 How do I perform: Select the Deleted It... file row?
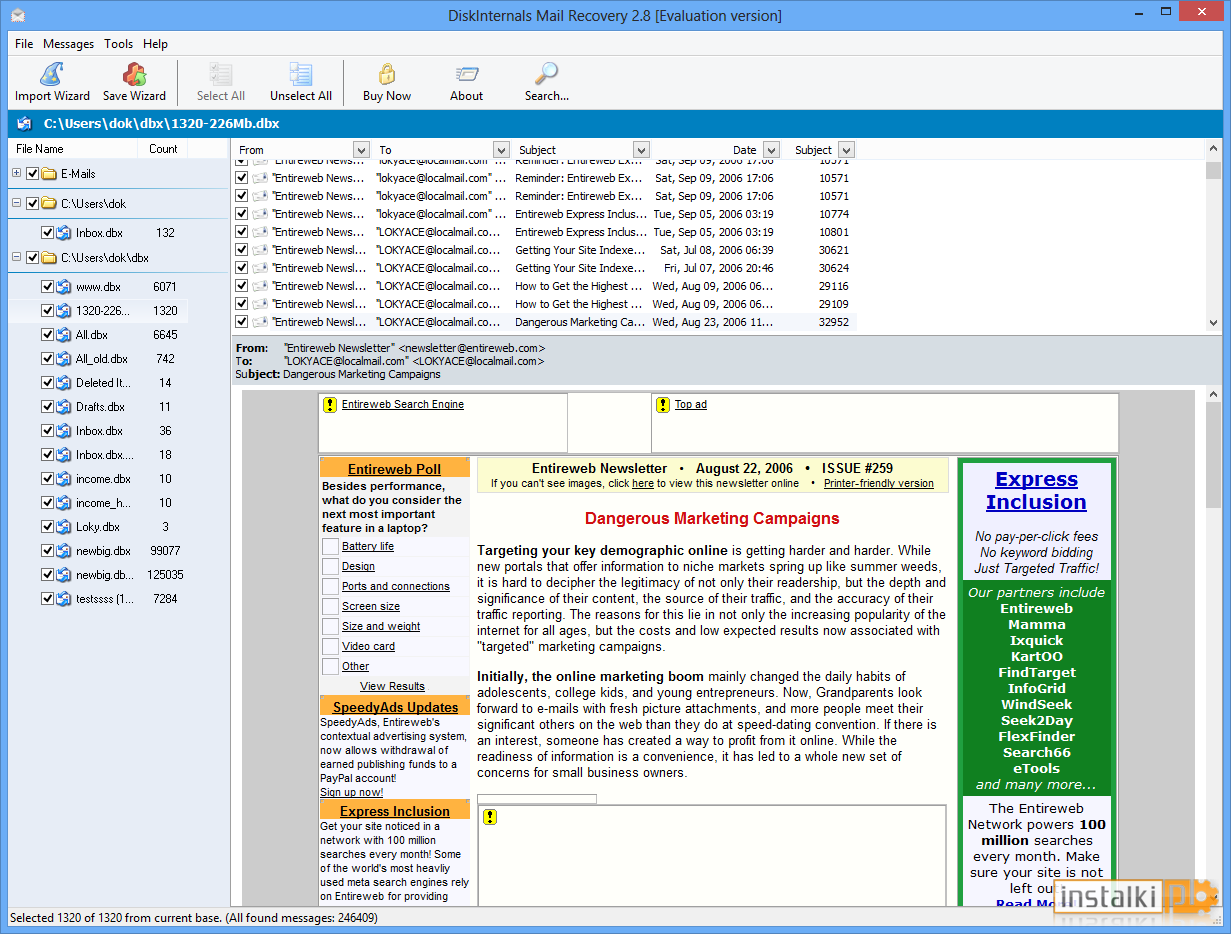96,383
